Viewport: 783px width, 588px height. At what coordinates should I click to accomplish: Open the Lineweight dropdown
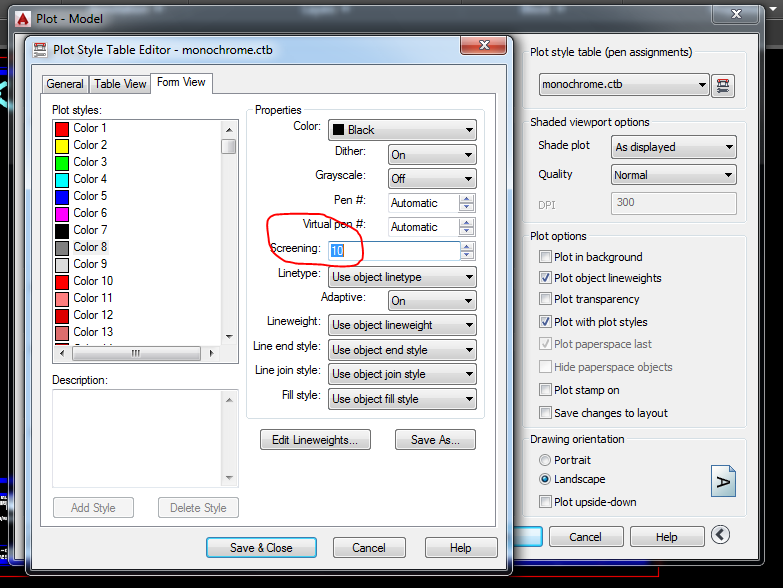point(402,325)
